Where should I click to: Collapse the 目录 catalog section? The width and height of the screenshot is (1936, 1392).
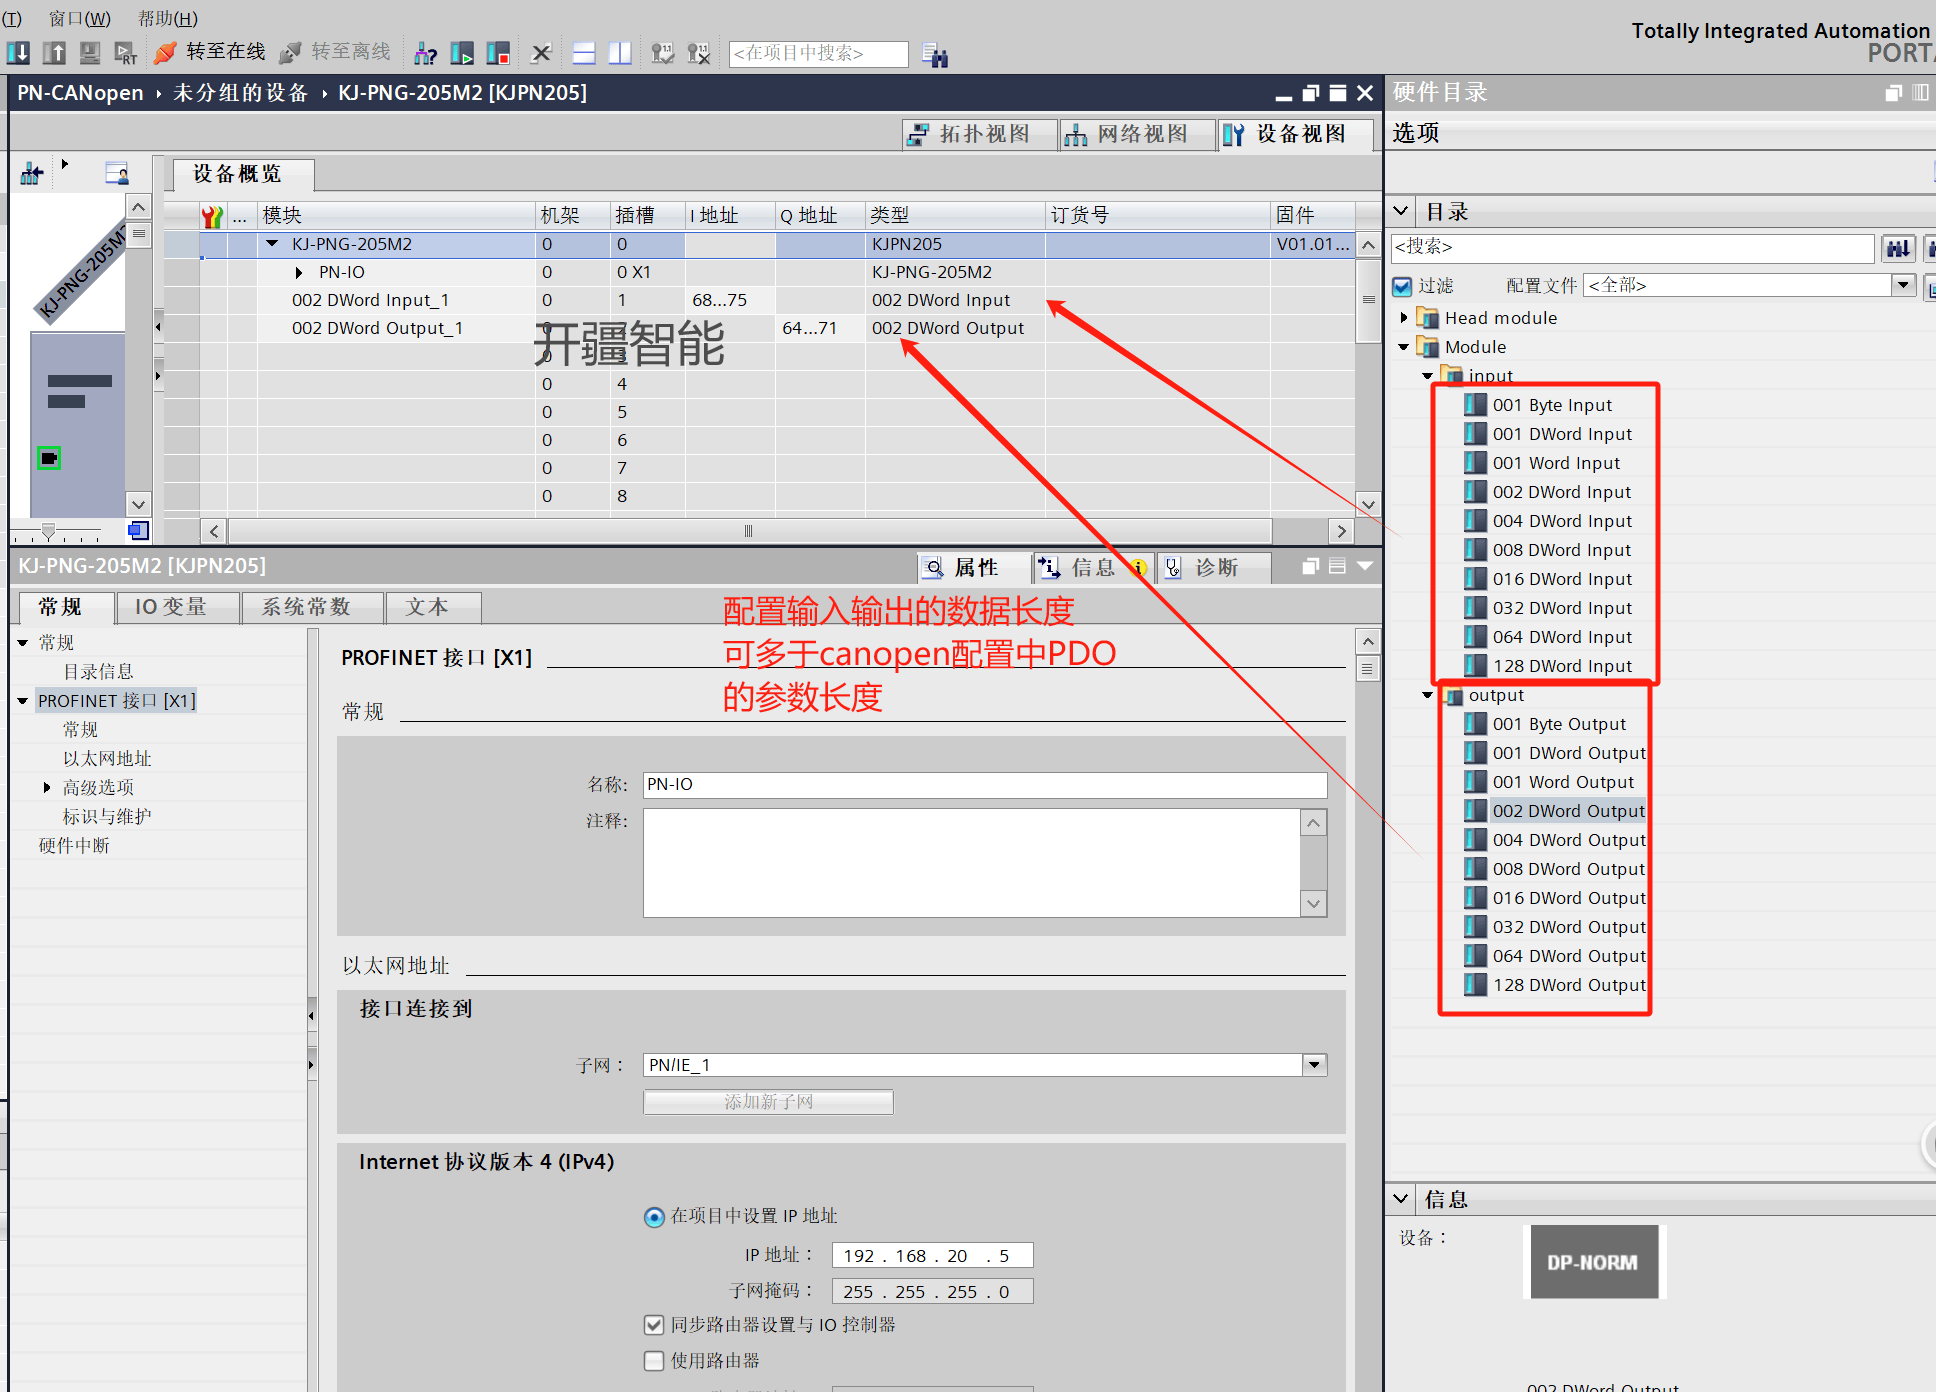[1401, 211]
